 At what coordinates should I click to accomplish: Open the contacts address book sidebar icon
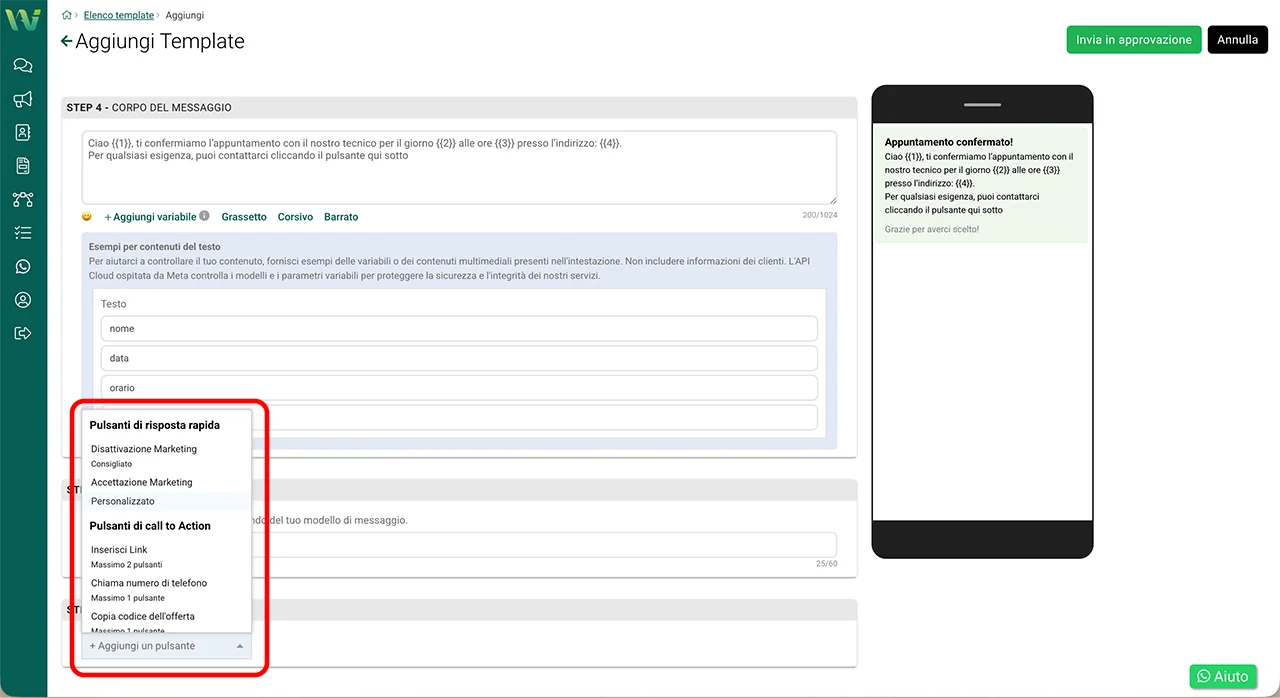[x=22, y=132]
